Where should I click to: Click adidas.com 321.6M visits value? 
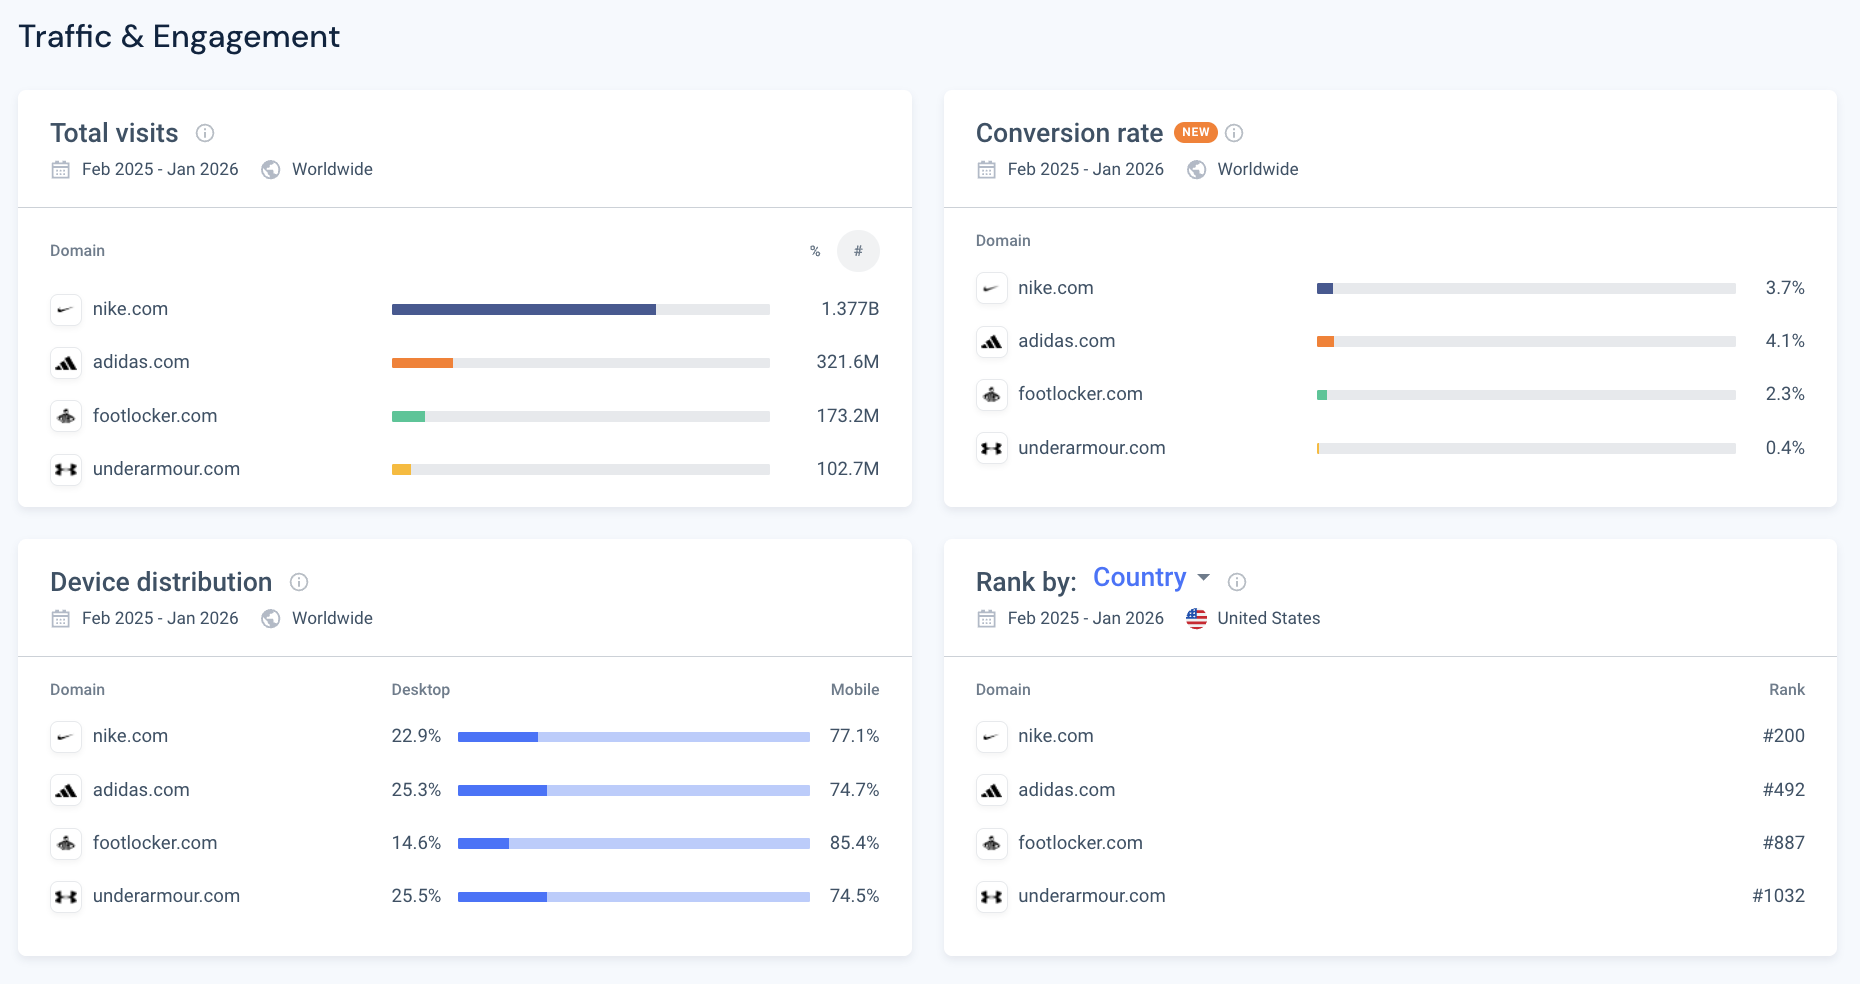click(x=848, y=362)
